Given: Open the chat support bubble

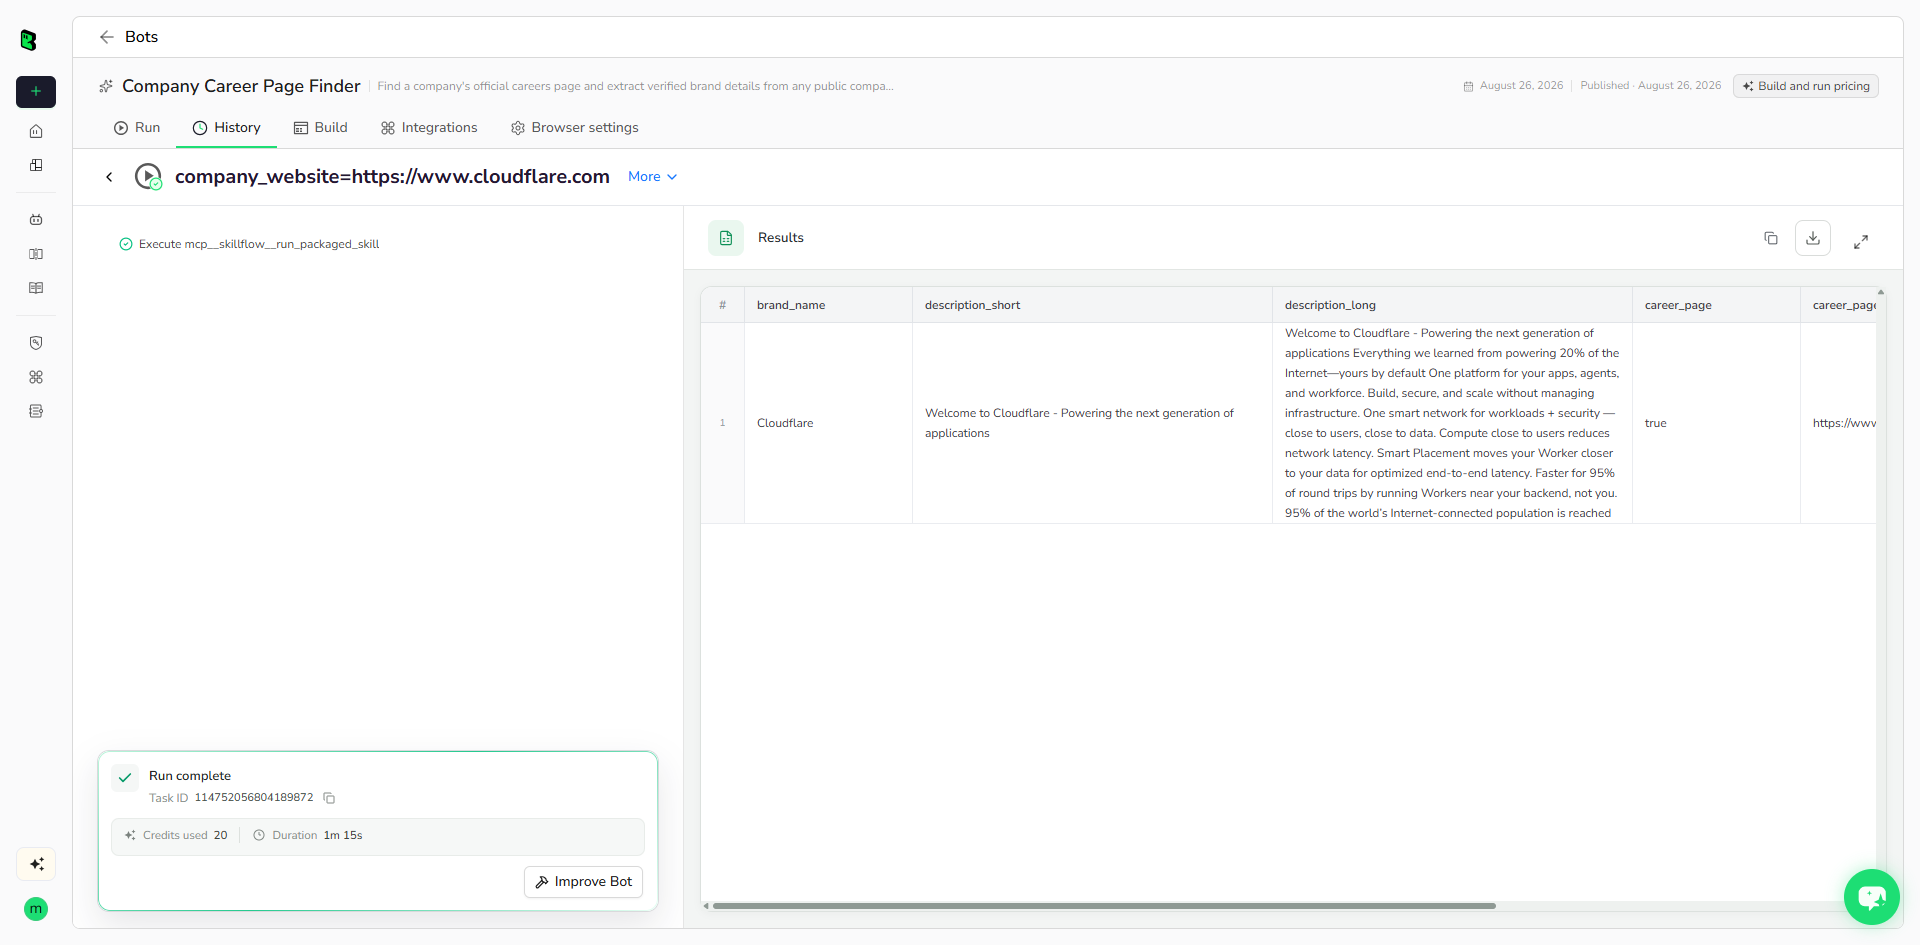Looking at the screenshot, I should (1872, 897).
